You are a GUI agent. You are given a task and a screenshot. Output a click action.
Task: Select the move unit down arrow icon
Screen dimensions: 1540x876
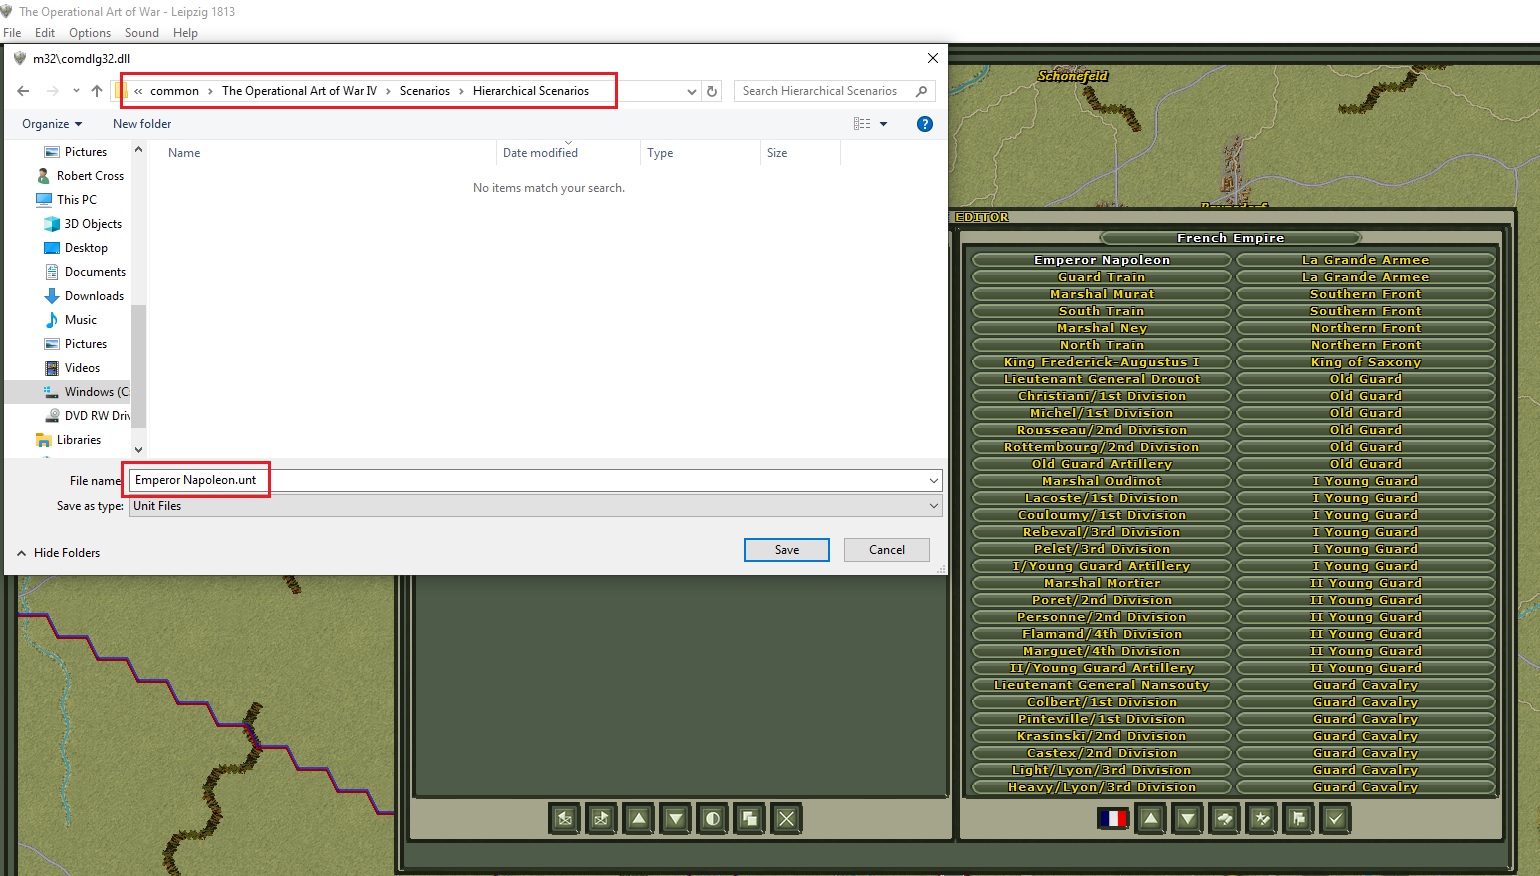[x=1187, y=819]
